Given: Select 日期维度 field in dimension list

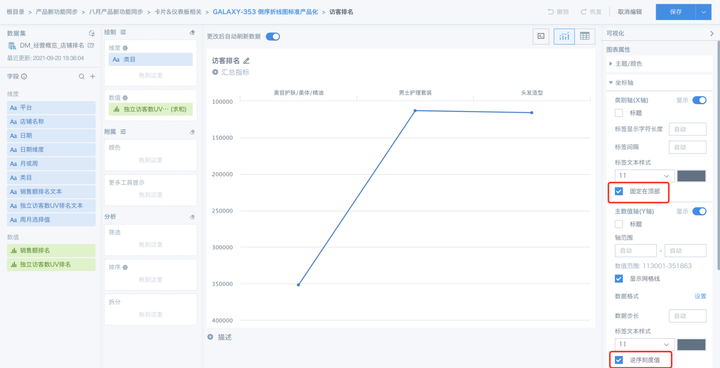Looking at the screenshot, I should tap(51, 150).
